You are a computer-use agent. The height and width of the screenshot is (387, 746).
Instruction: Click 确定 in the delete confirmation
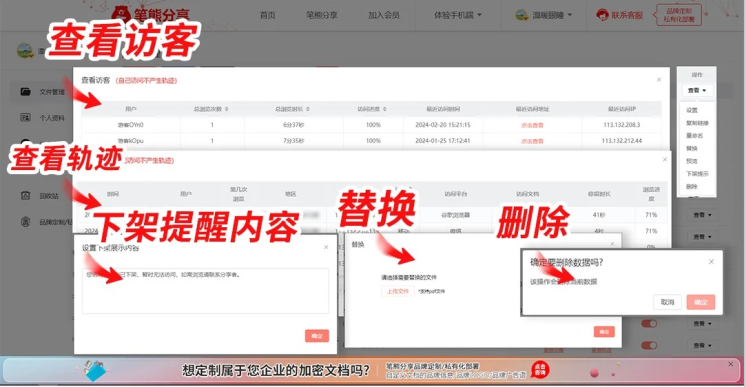point(701,302)
